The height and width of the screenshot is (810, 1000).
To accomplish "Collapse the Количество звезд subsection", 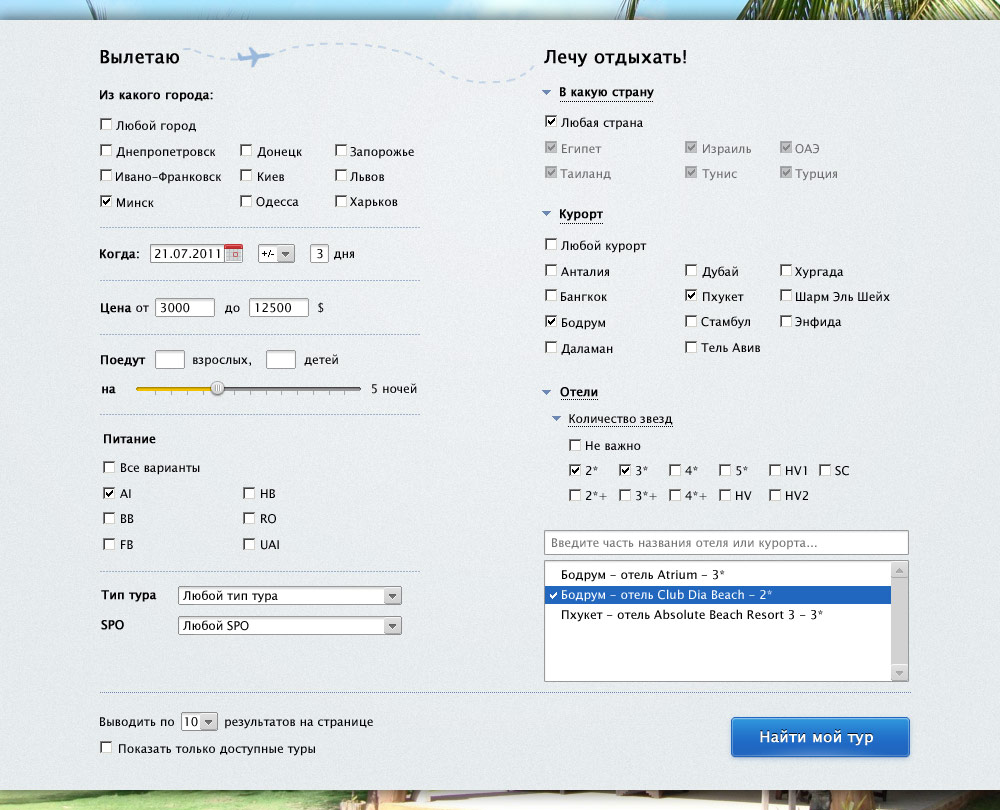I will point(557,419).
